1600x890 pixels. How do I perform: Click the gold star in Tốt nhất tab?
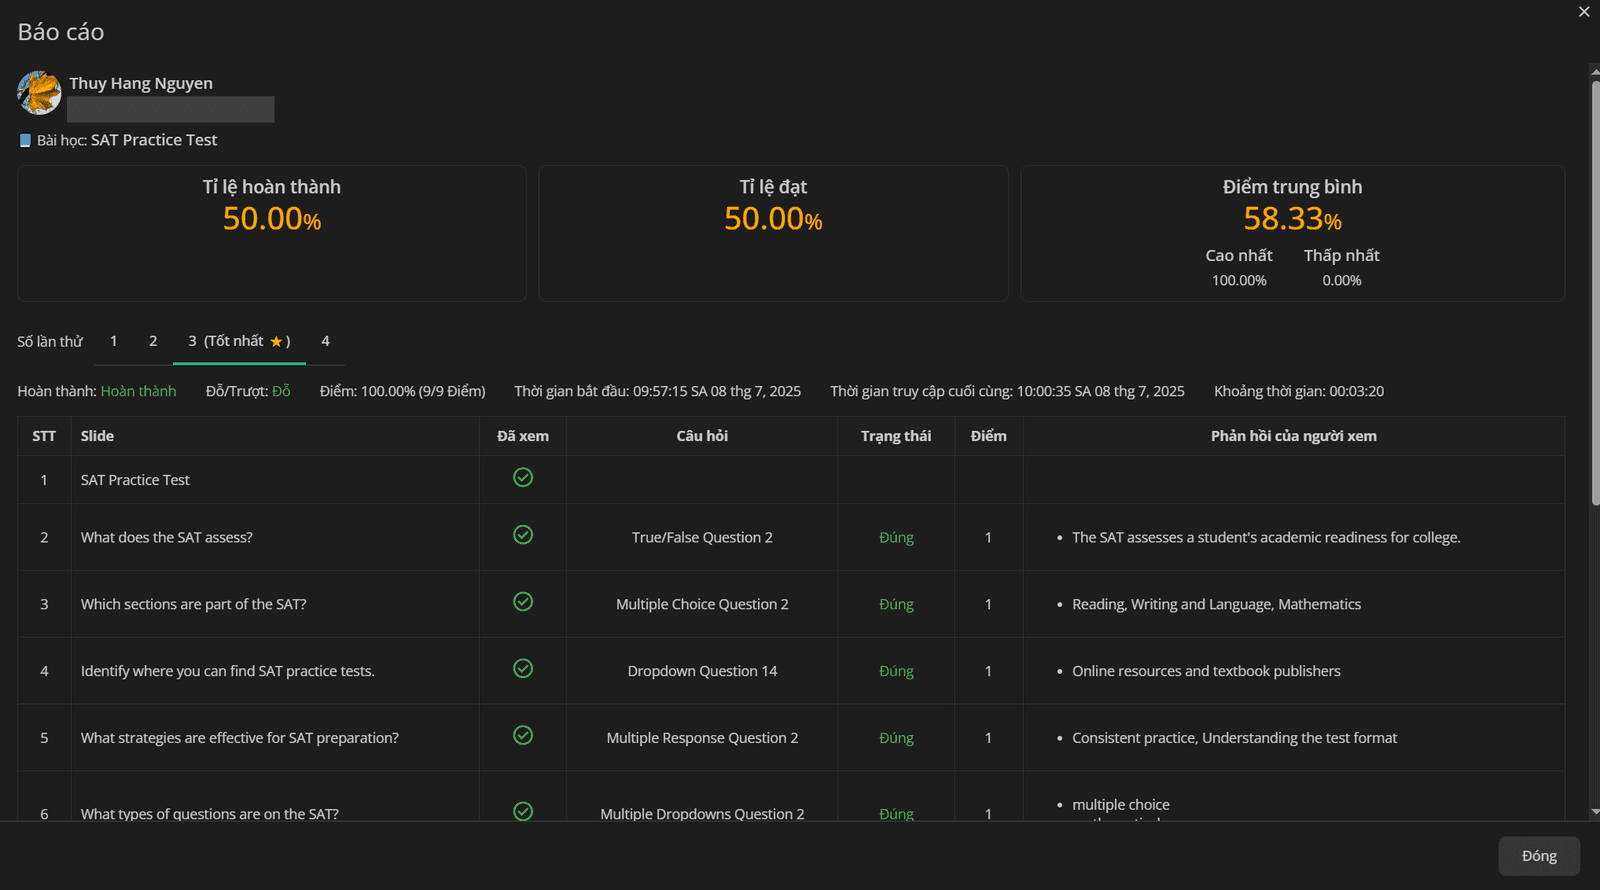click(276, 342)
